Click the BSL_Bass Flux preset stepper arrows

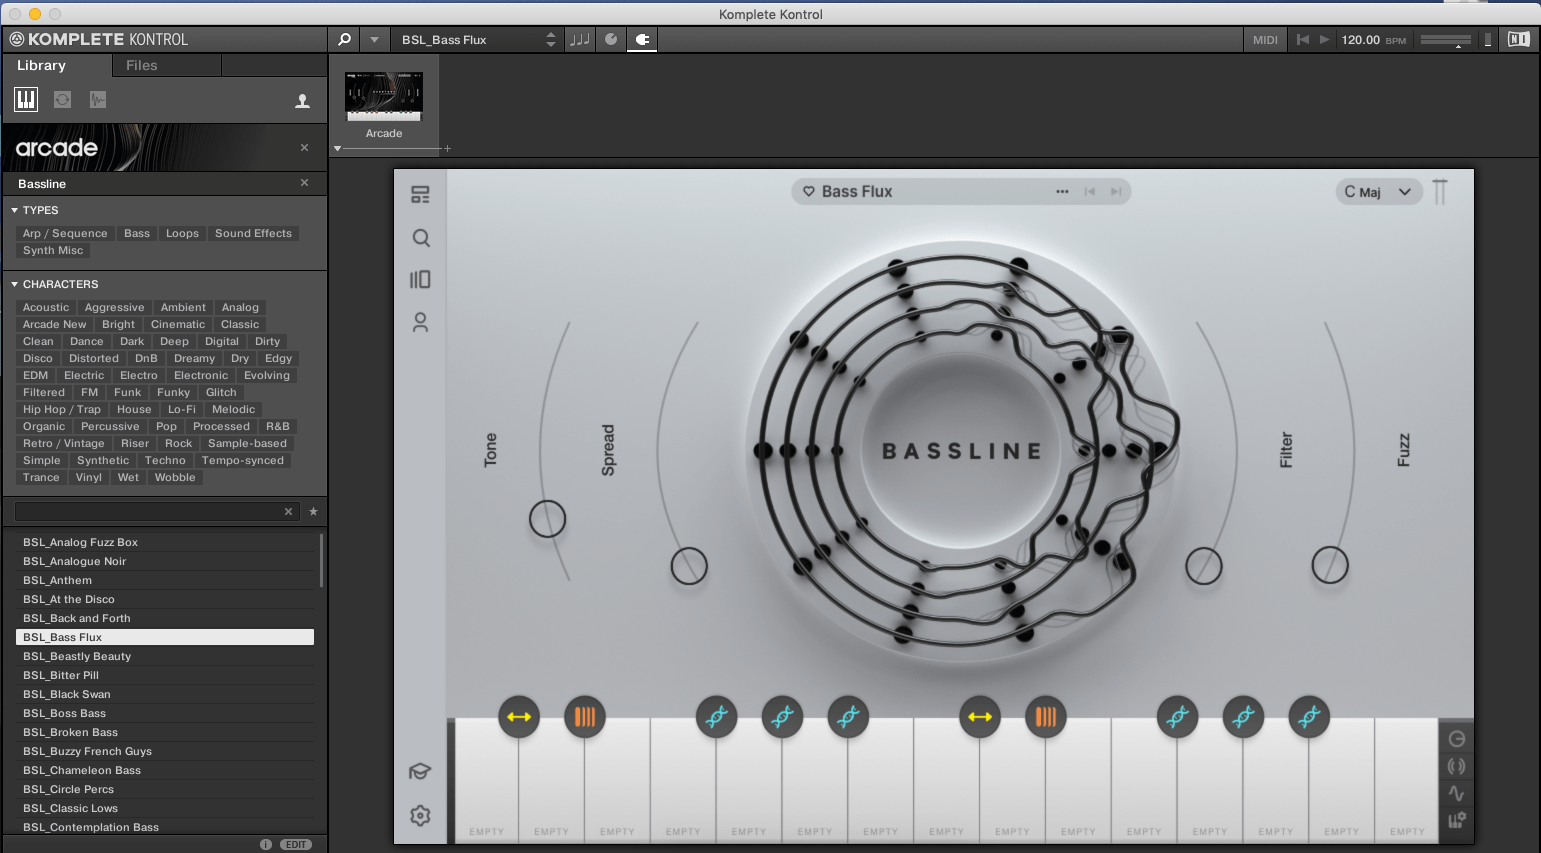point(550,39)
